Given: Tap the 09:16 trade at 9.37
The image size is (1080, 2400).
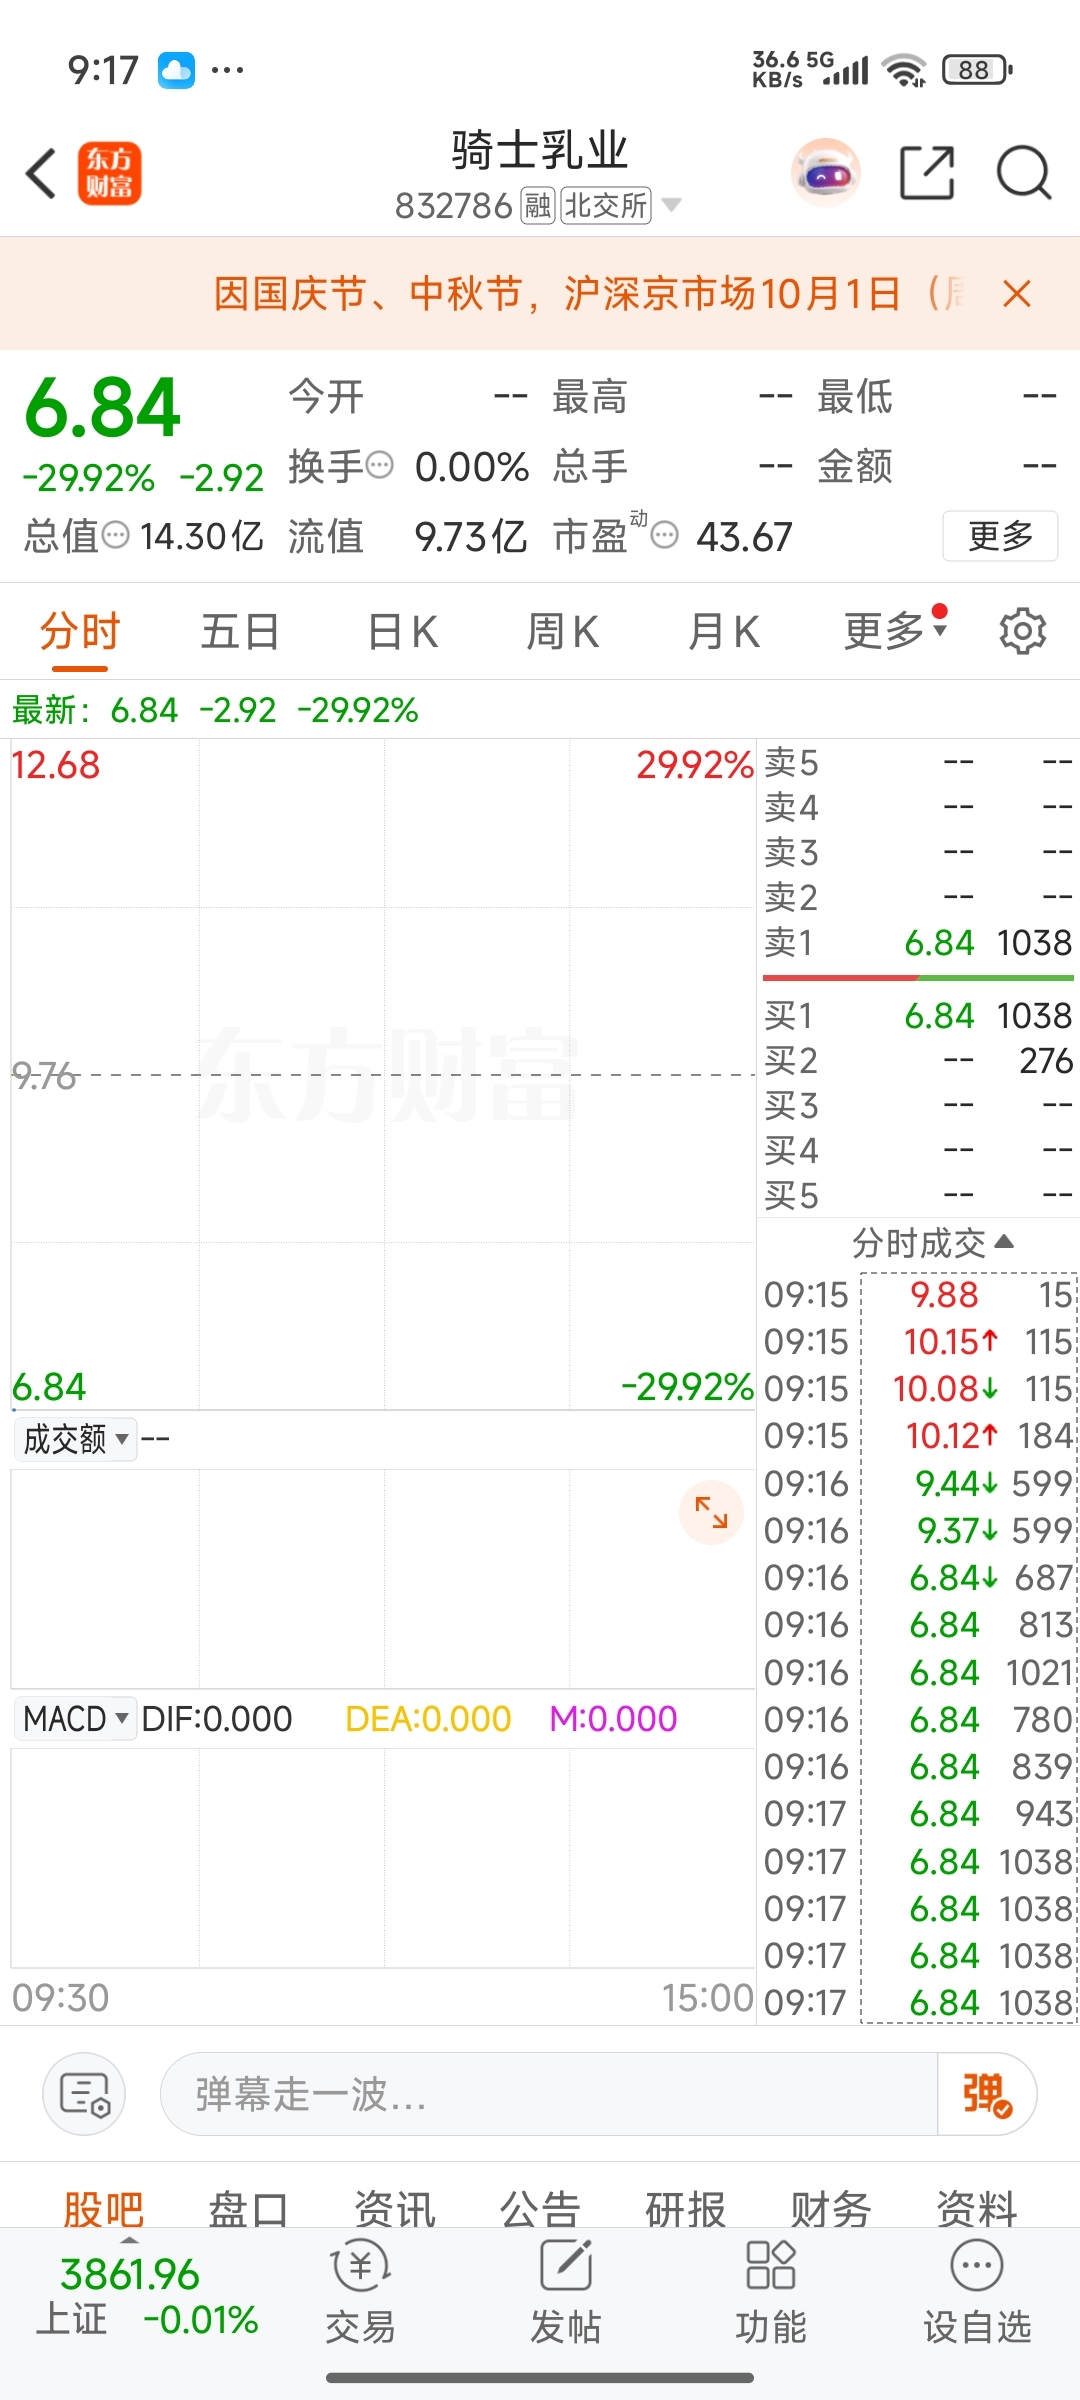Looking at the screenshot, I should [918, 1531].
